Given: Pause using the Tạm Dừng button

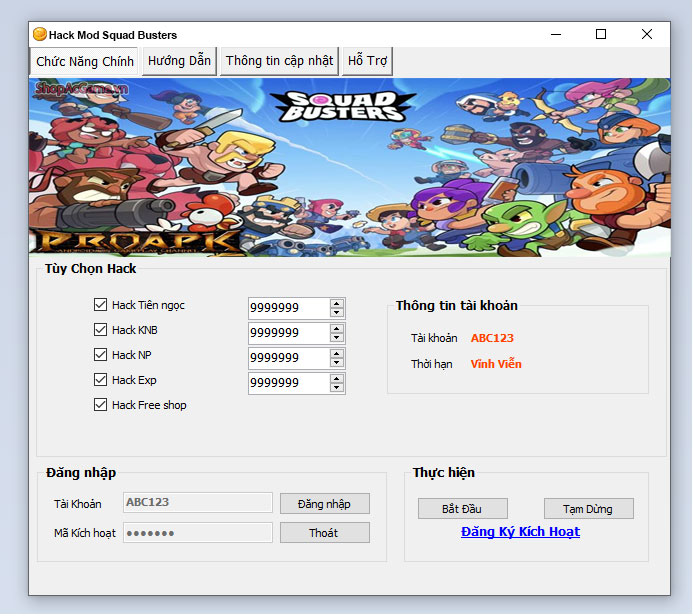Looking at the screenshot, I should pyautogui.click(x=589, y=509).
